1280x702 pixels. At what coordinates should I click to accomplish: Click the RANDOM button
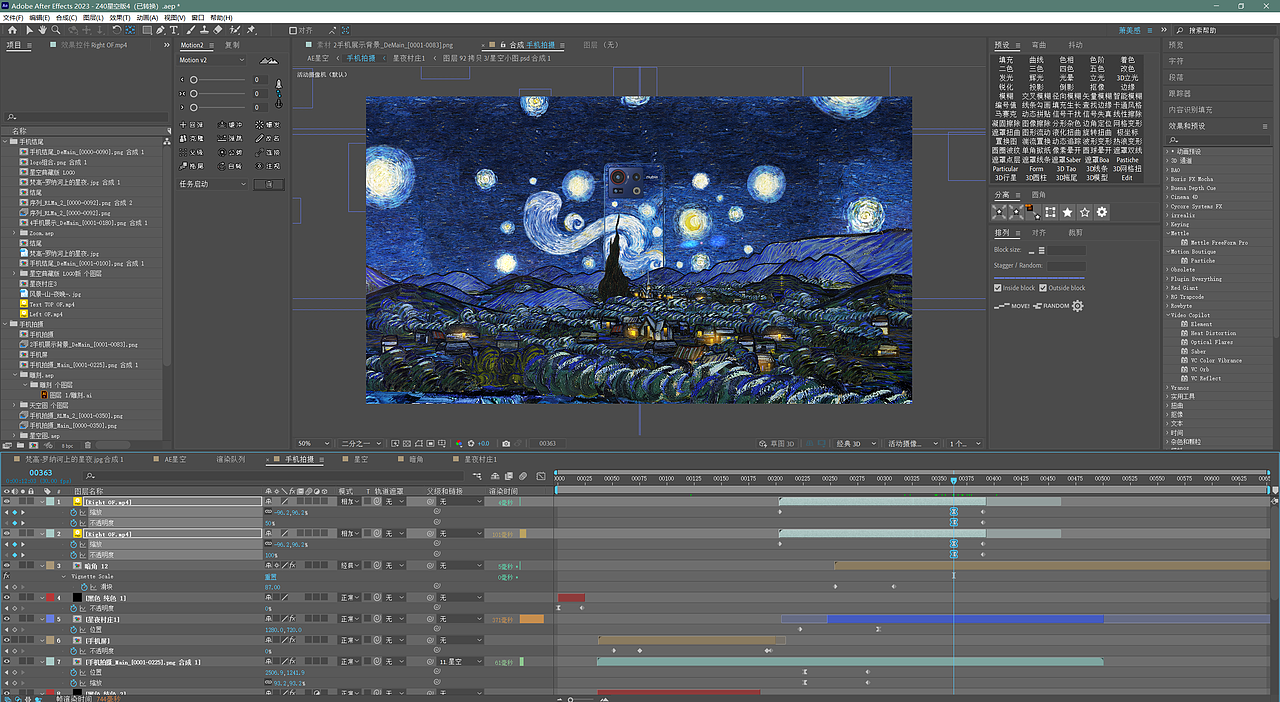pyautogui.click(x=1051, y=306)
